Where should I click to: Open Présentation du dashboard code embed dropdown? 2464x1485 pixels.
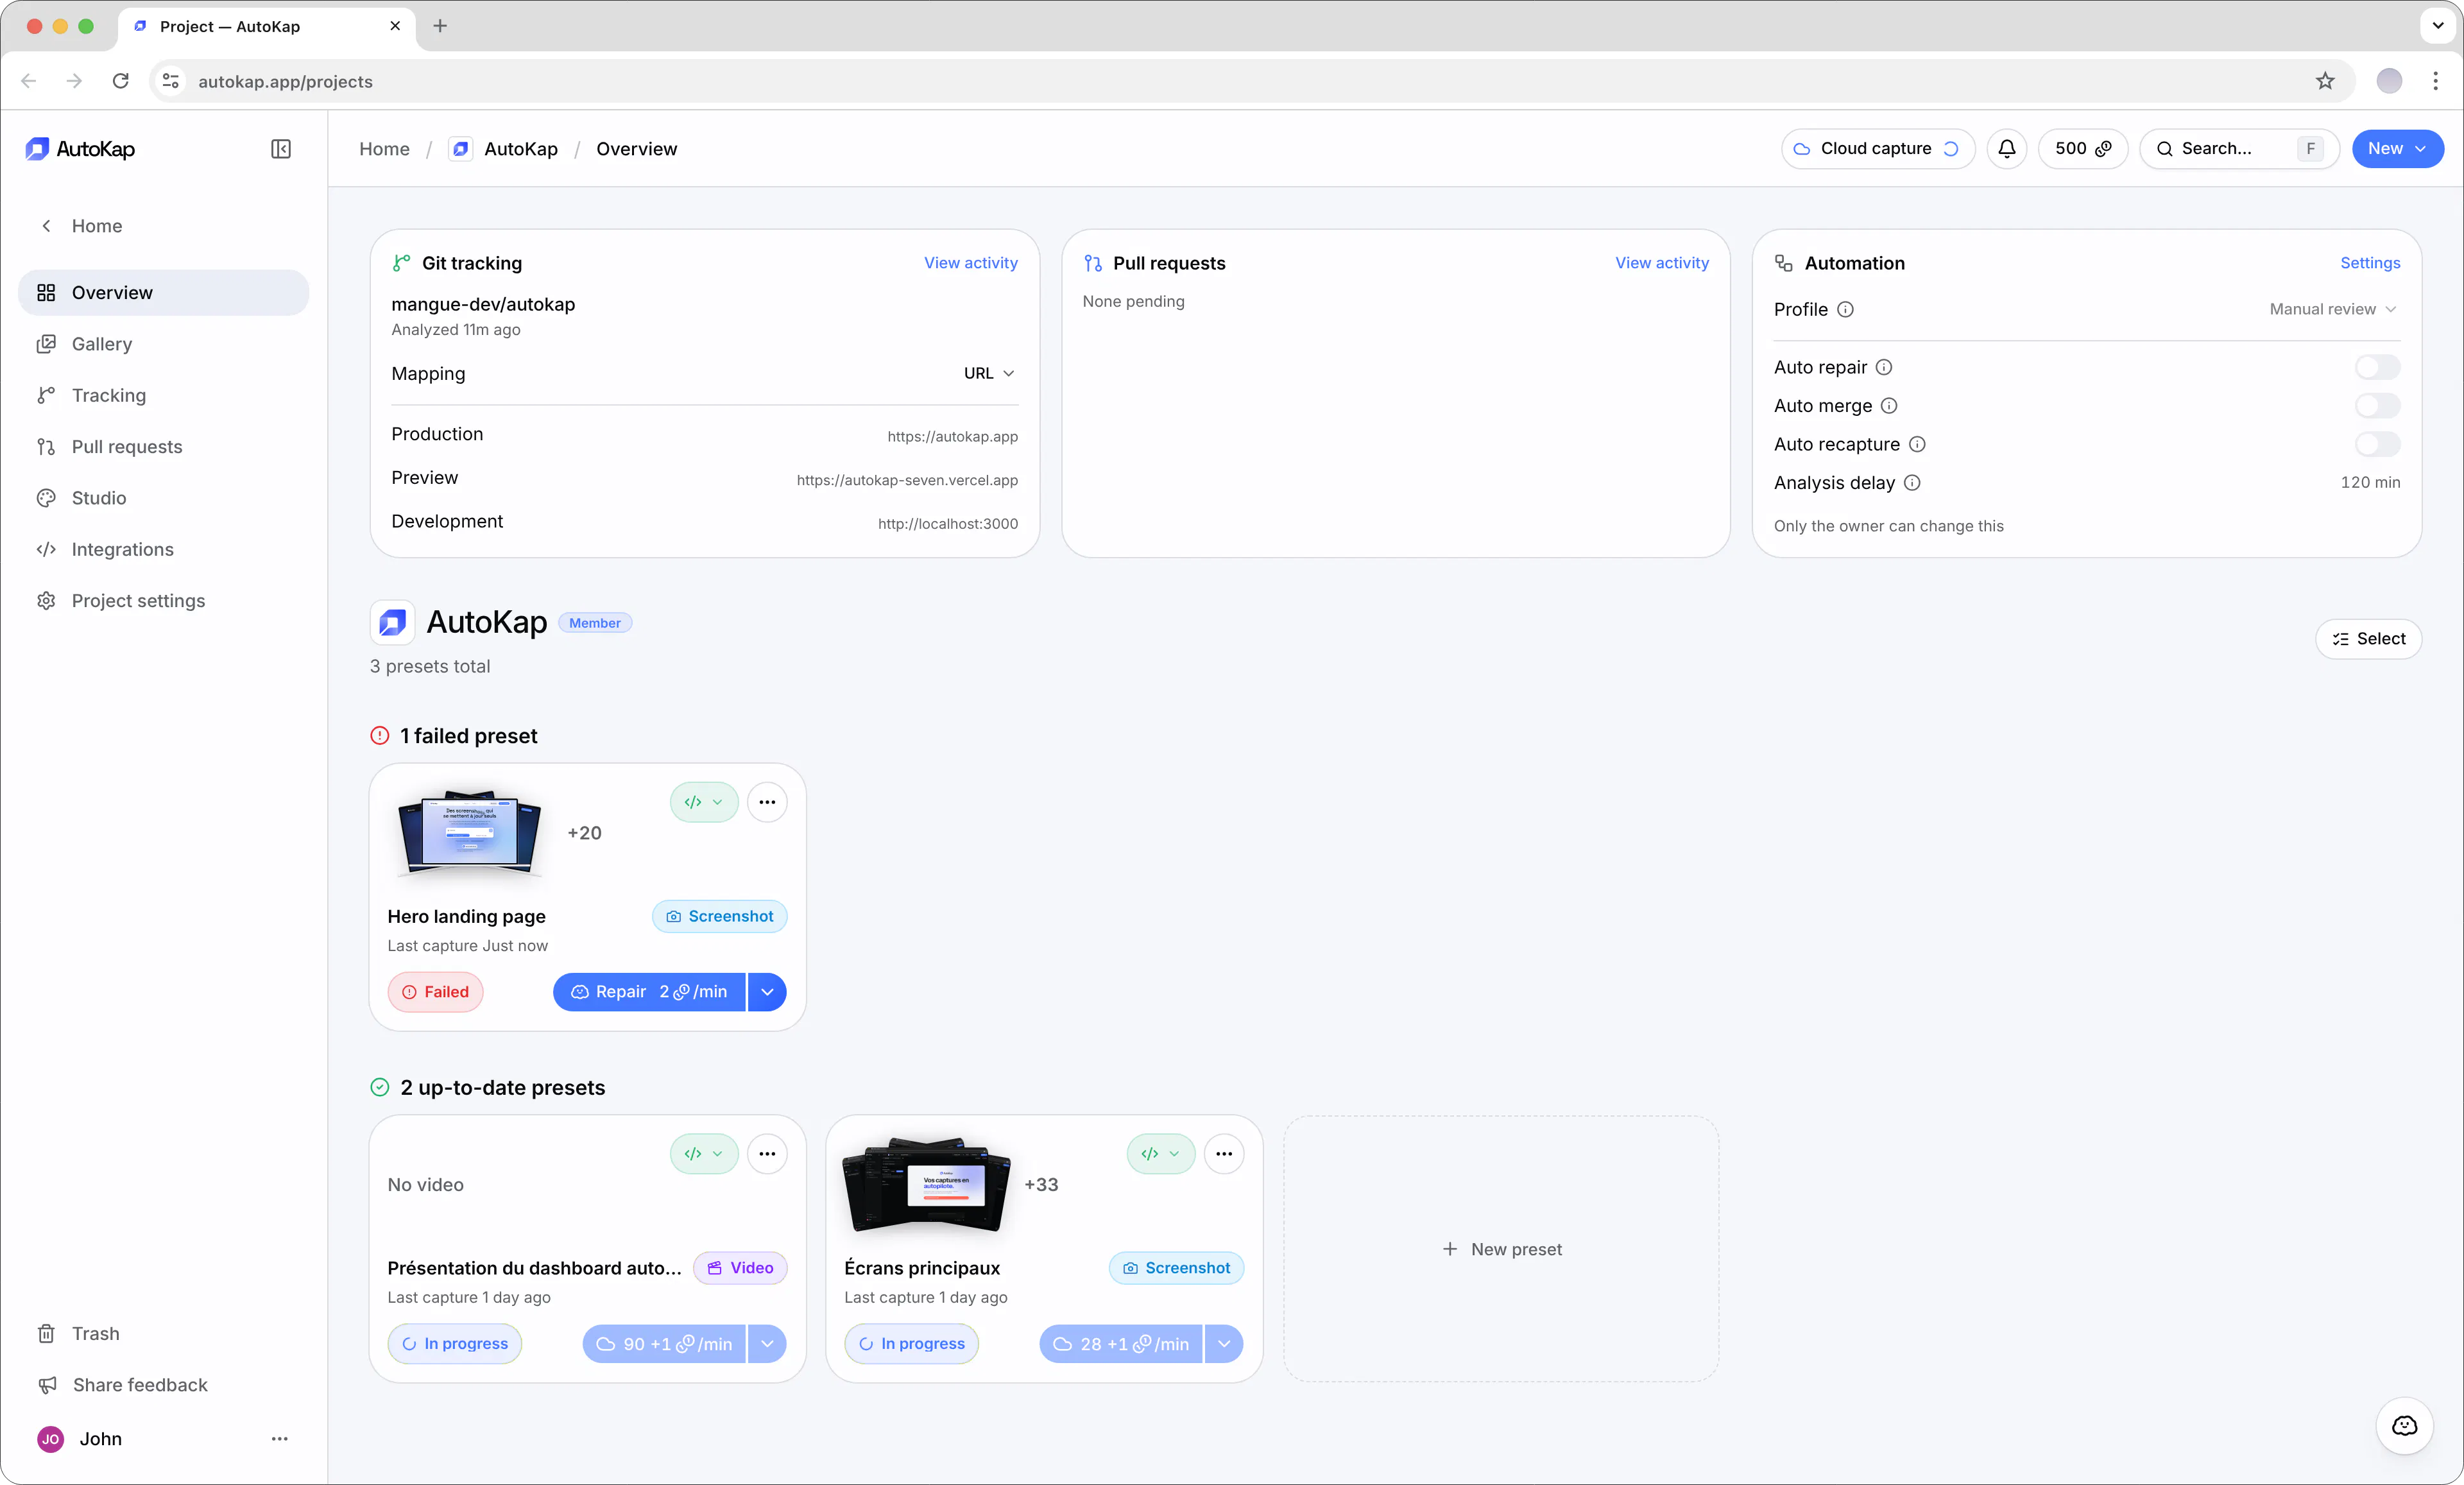click(704, 1153)
